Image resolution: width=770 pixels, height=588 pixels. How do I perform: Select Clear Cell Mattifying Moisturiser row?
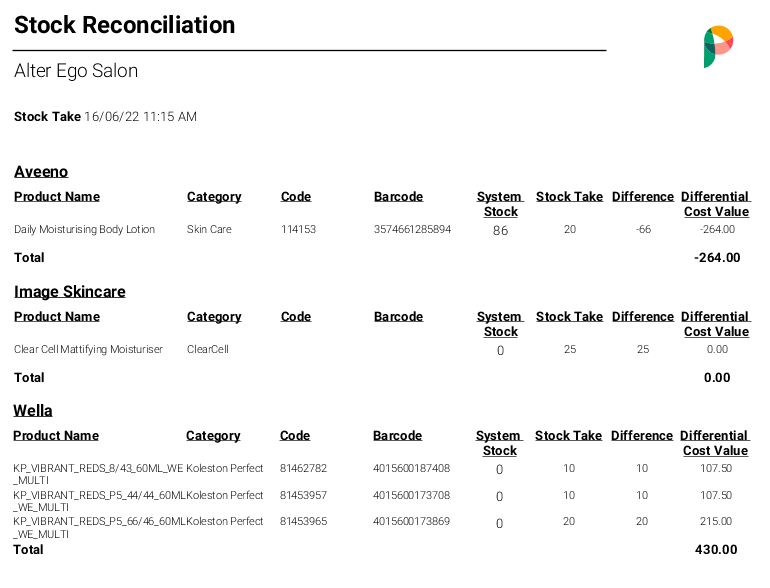tap(382, 349)
